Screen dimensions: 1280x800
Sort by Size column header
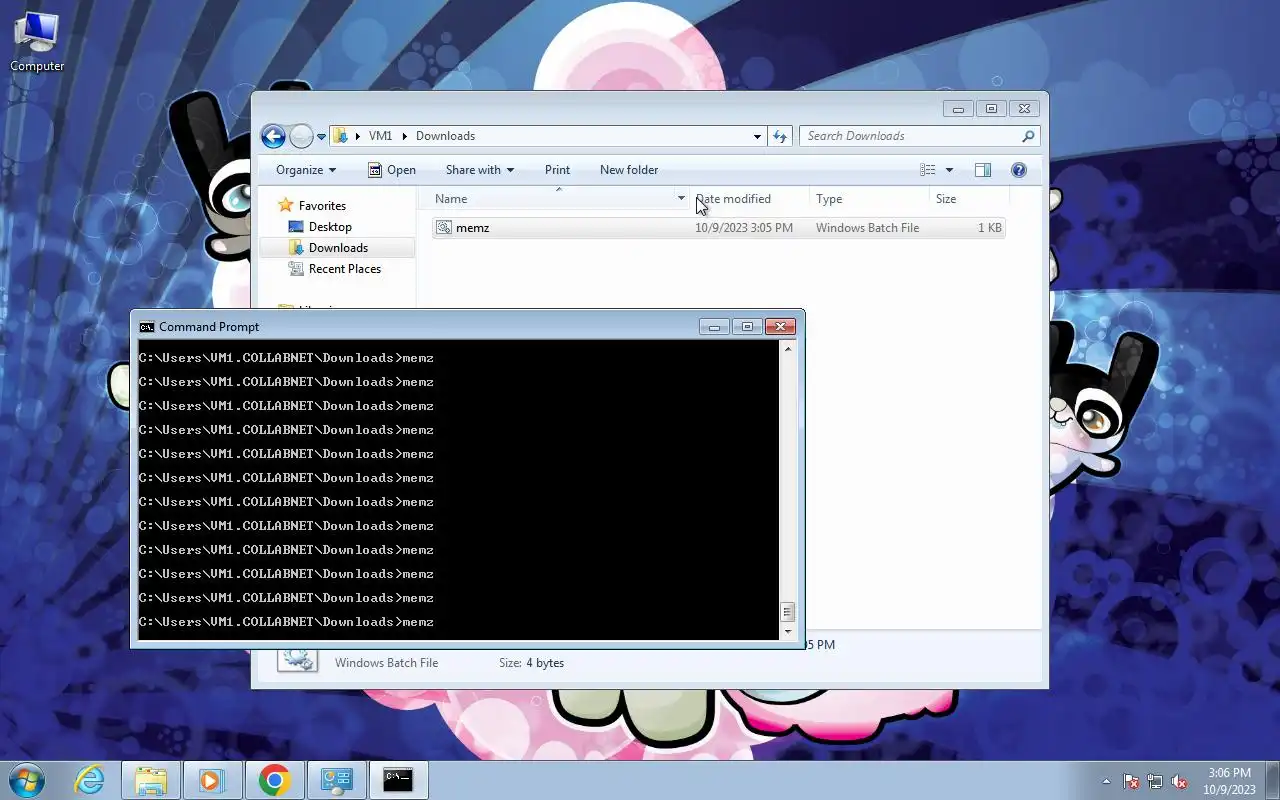[946, 199]
